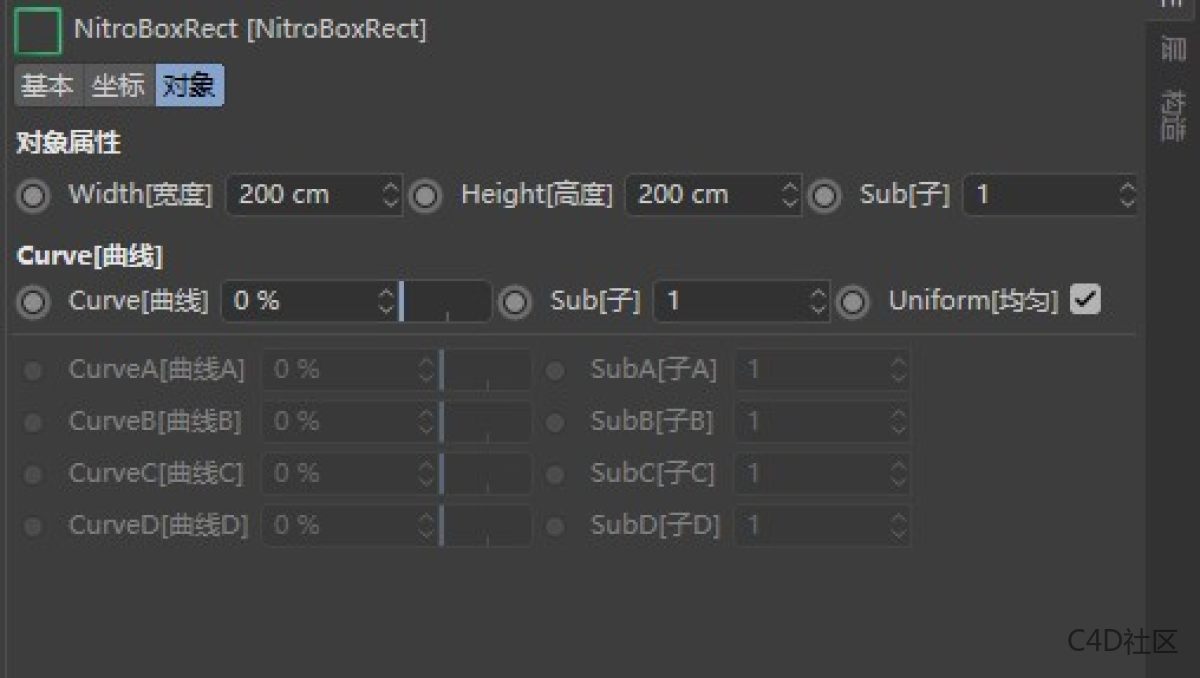Viewport: 1200px width, 678px height.
Task: Click the keyframe dot beside the Curve section Sub[子]
Action: tap(516, 301)
